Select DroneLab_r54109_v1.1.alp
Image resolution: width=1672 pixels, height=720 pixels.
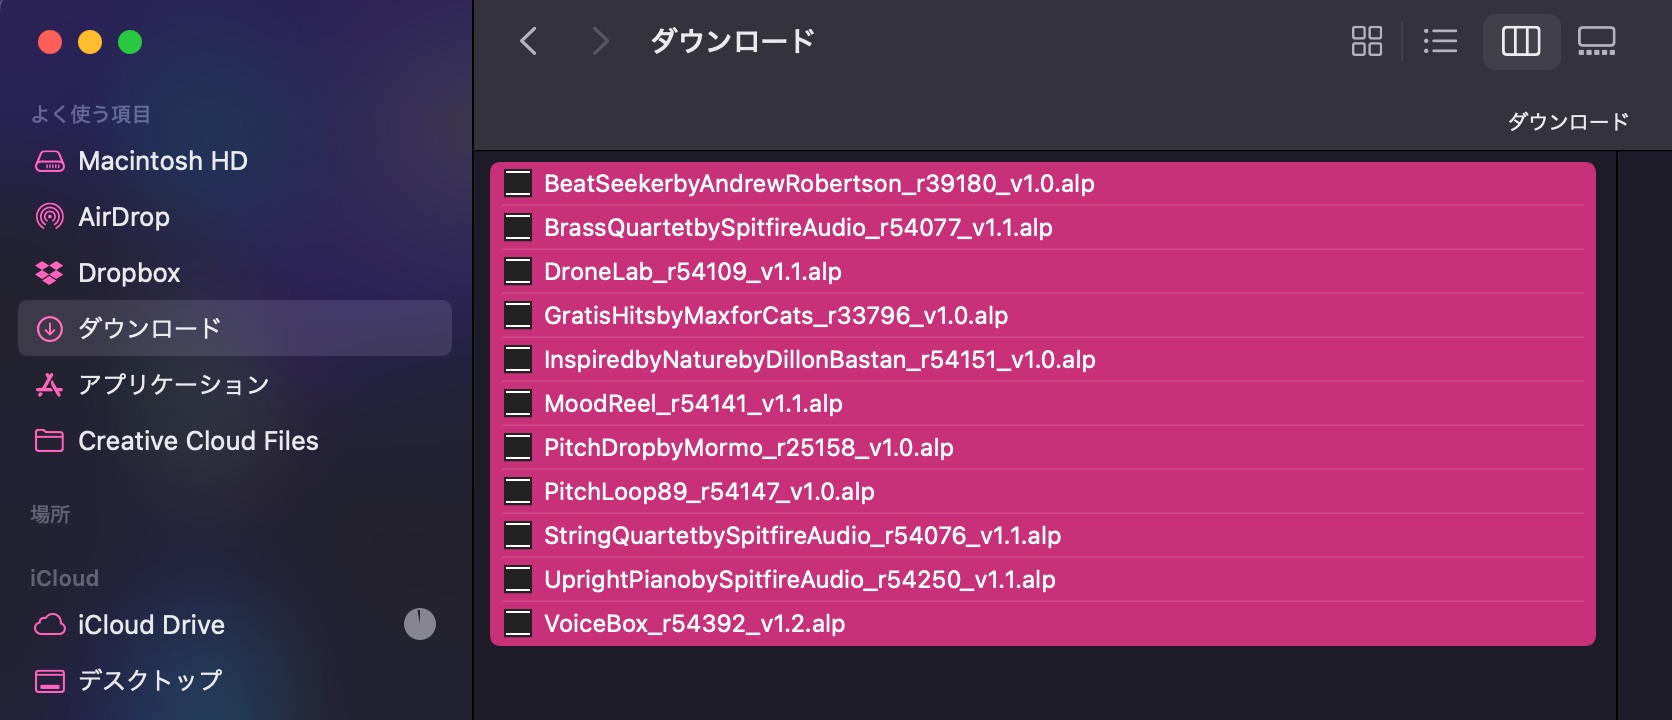pyautogui.click(x=1043, y=271)
